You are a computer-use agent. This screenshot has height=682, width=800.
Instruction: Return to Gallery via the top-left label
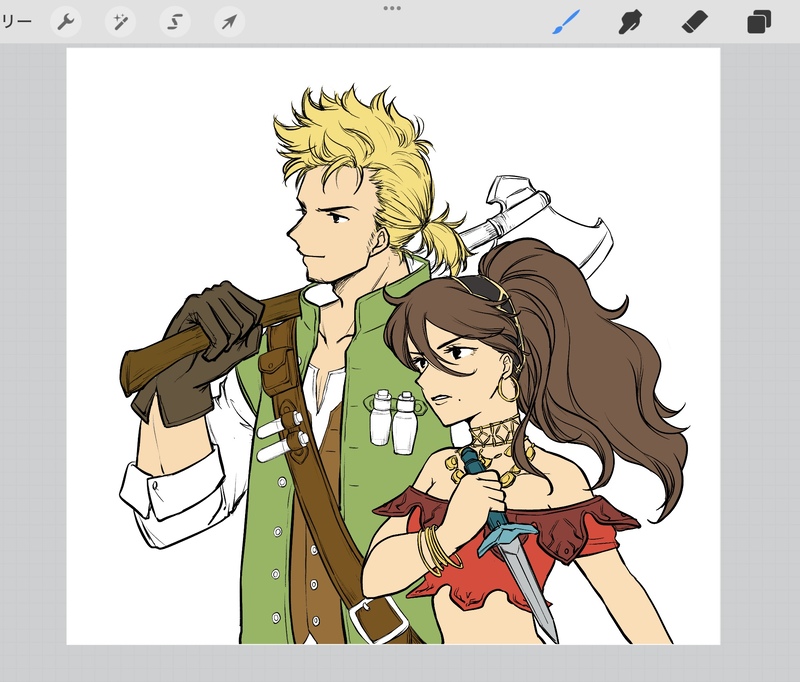pyautogui.click(x=16, y=21)
